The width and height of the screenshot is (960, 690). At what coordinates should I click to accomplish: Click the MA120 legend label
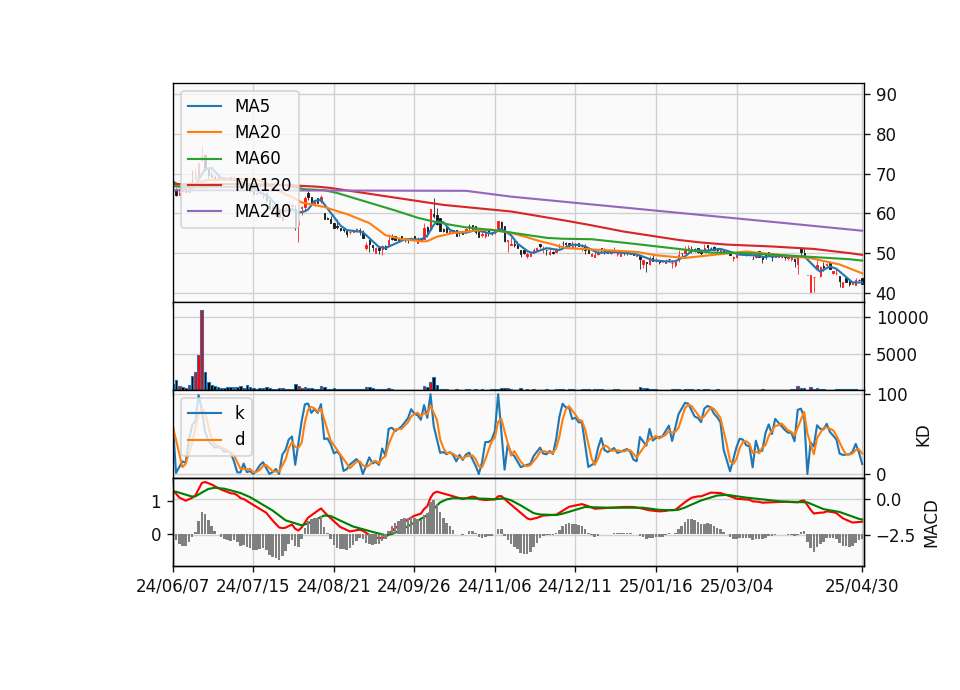[x=263, y=184]
